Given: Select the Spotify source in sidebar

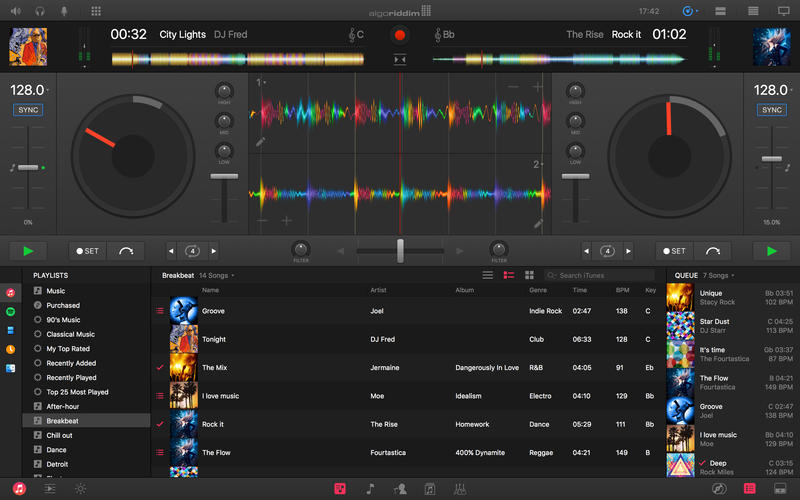Looking at the screenshot, I should pos(10,311).
